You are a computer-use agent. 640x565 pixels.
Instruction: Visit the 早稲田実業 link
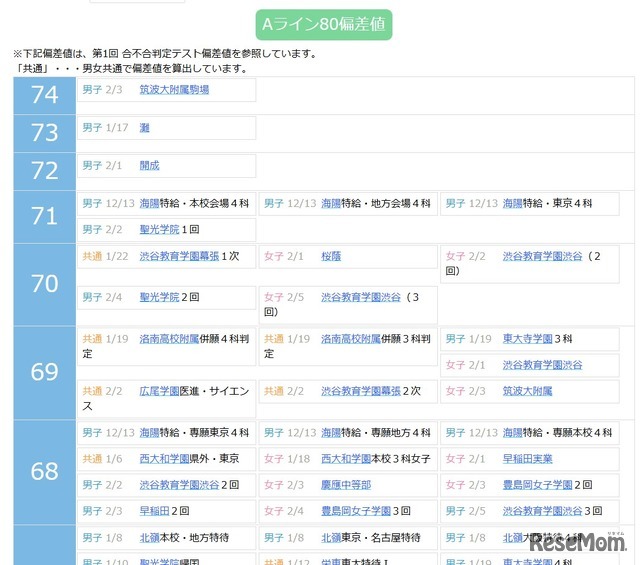(528, 458)
